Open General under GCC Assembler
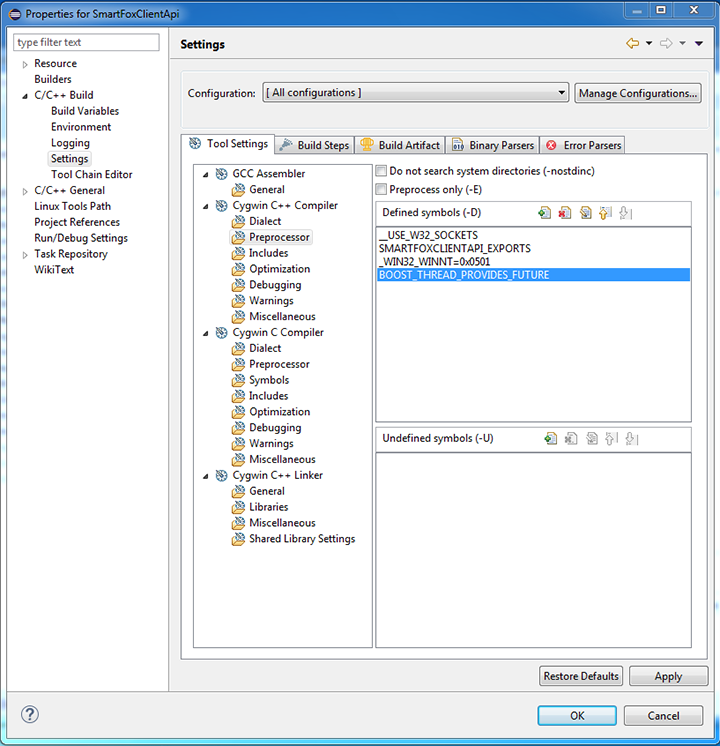Image resolution: width=720 pixels, height=746 pixels. (x=266, y=189)
